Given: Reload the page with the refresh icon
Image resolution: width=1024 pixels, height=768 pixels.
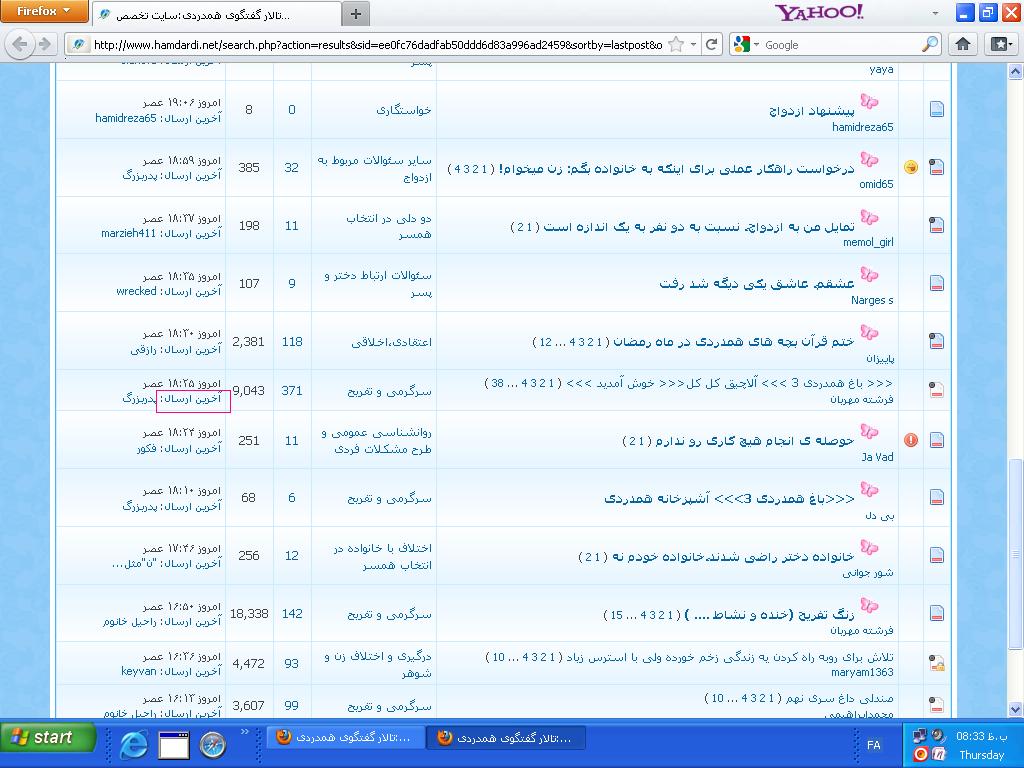Looking at the screenshot, I should click(x=712, y=44).
